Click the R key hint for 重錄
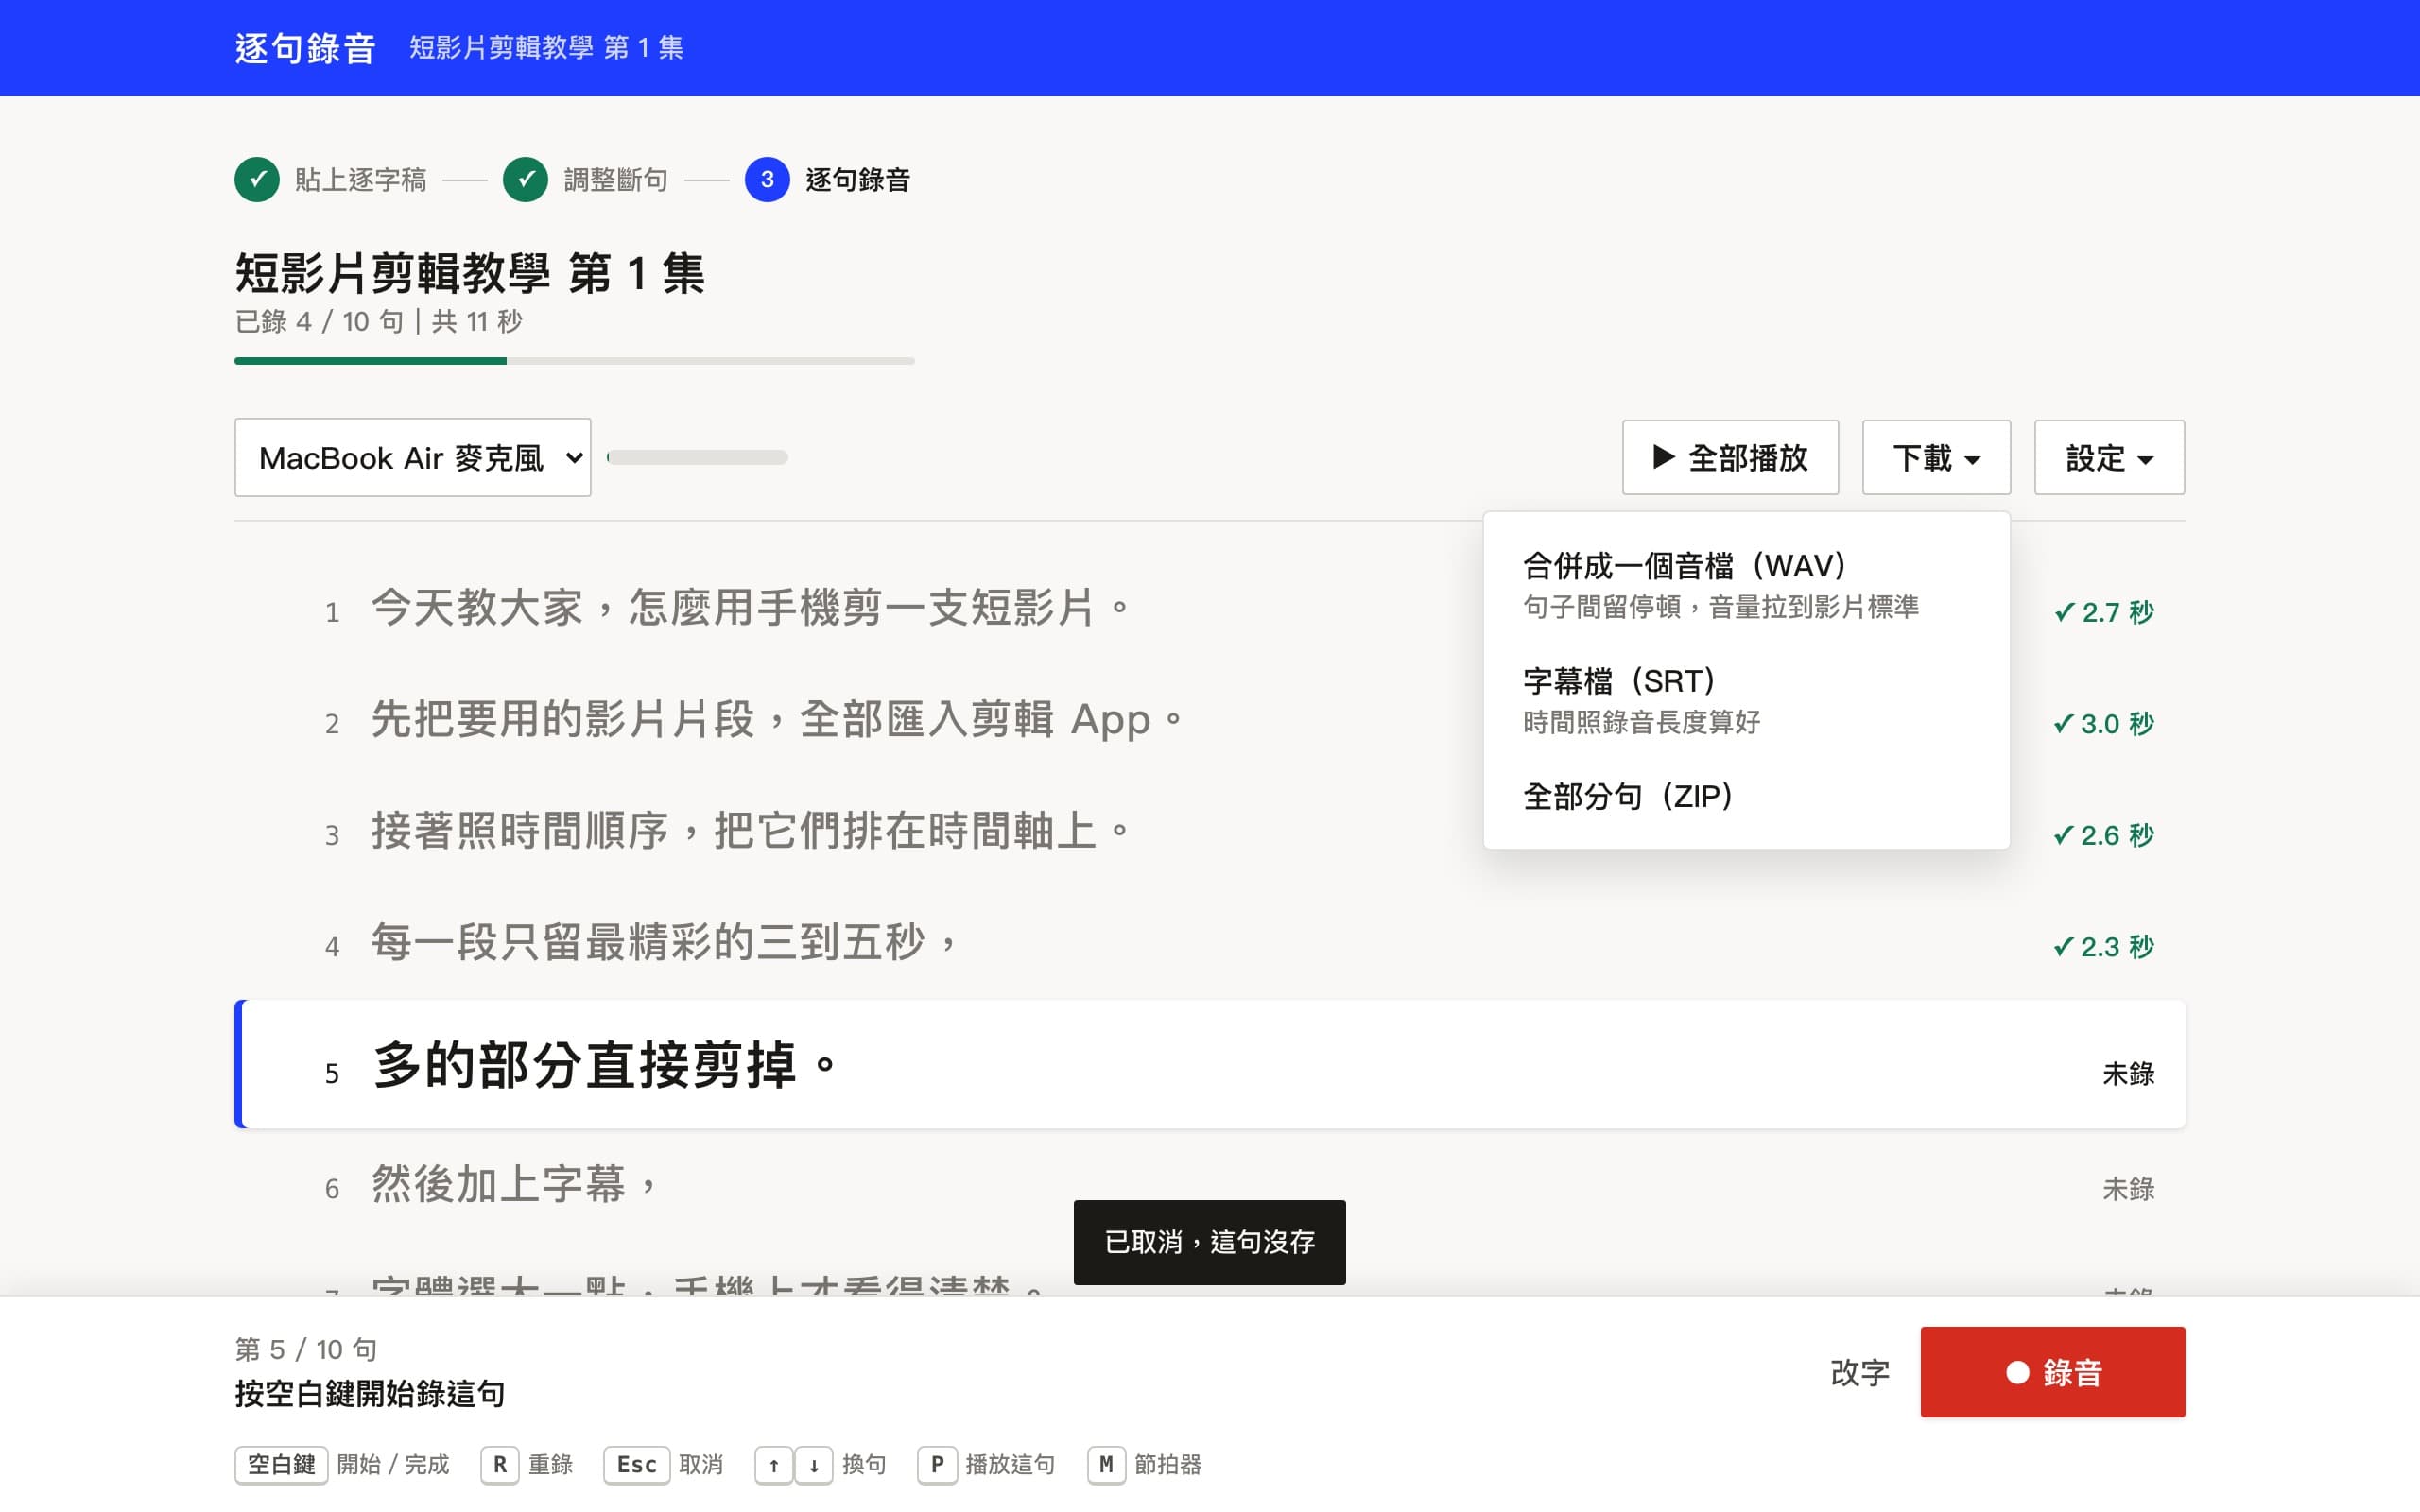 point(500,1465)
